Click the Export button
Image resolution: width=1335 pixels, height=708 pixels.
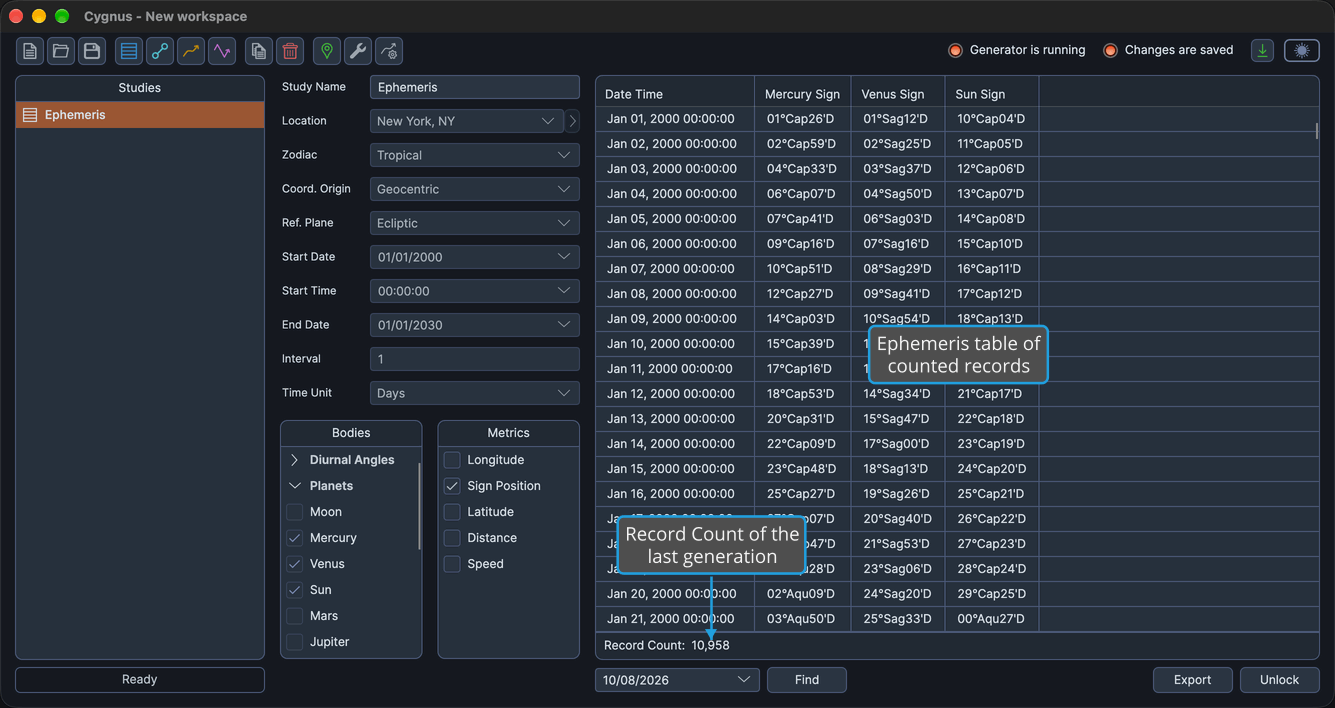click(x=1192, y=680)
